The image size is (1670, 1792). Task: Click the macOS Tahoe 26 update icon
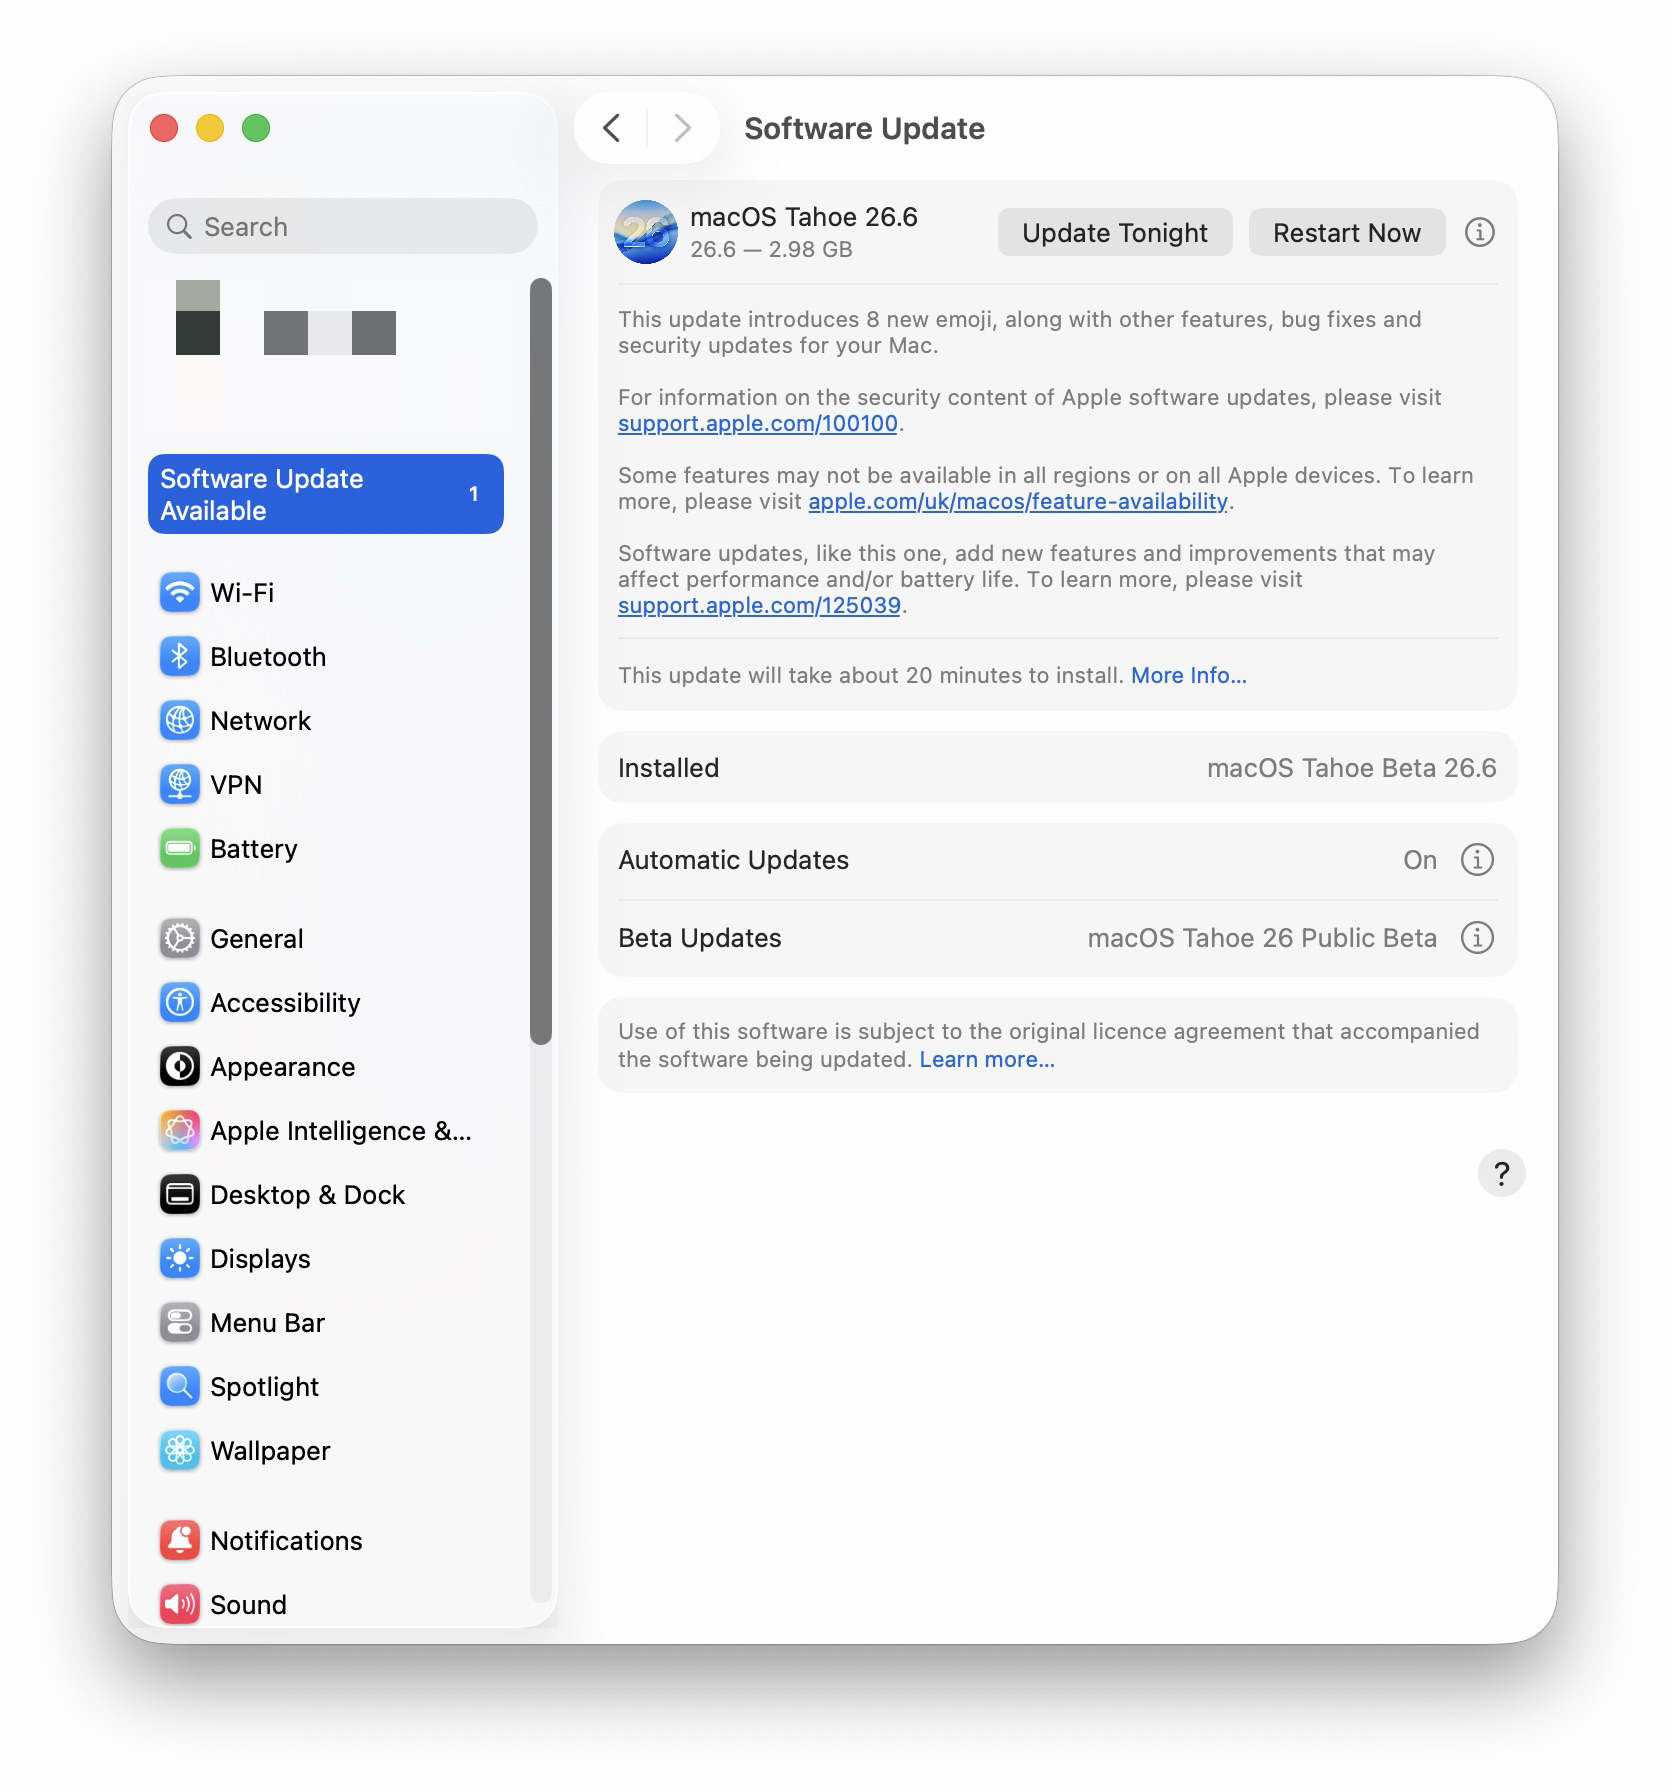tap(646, 232)
